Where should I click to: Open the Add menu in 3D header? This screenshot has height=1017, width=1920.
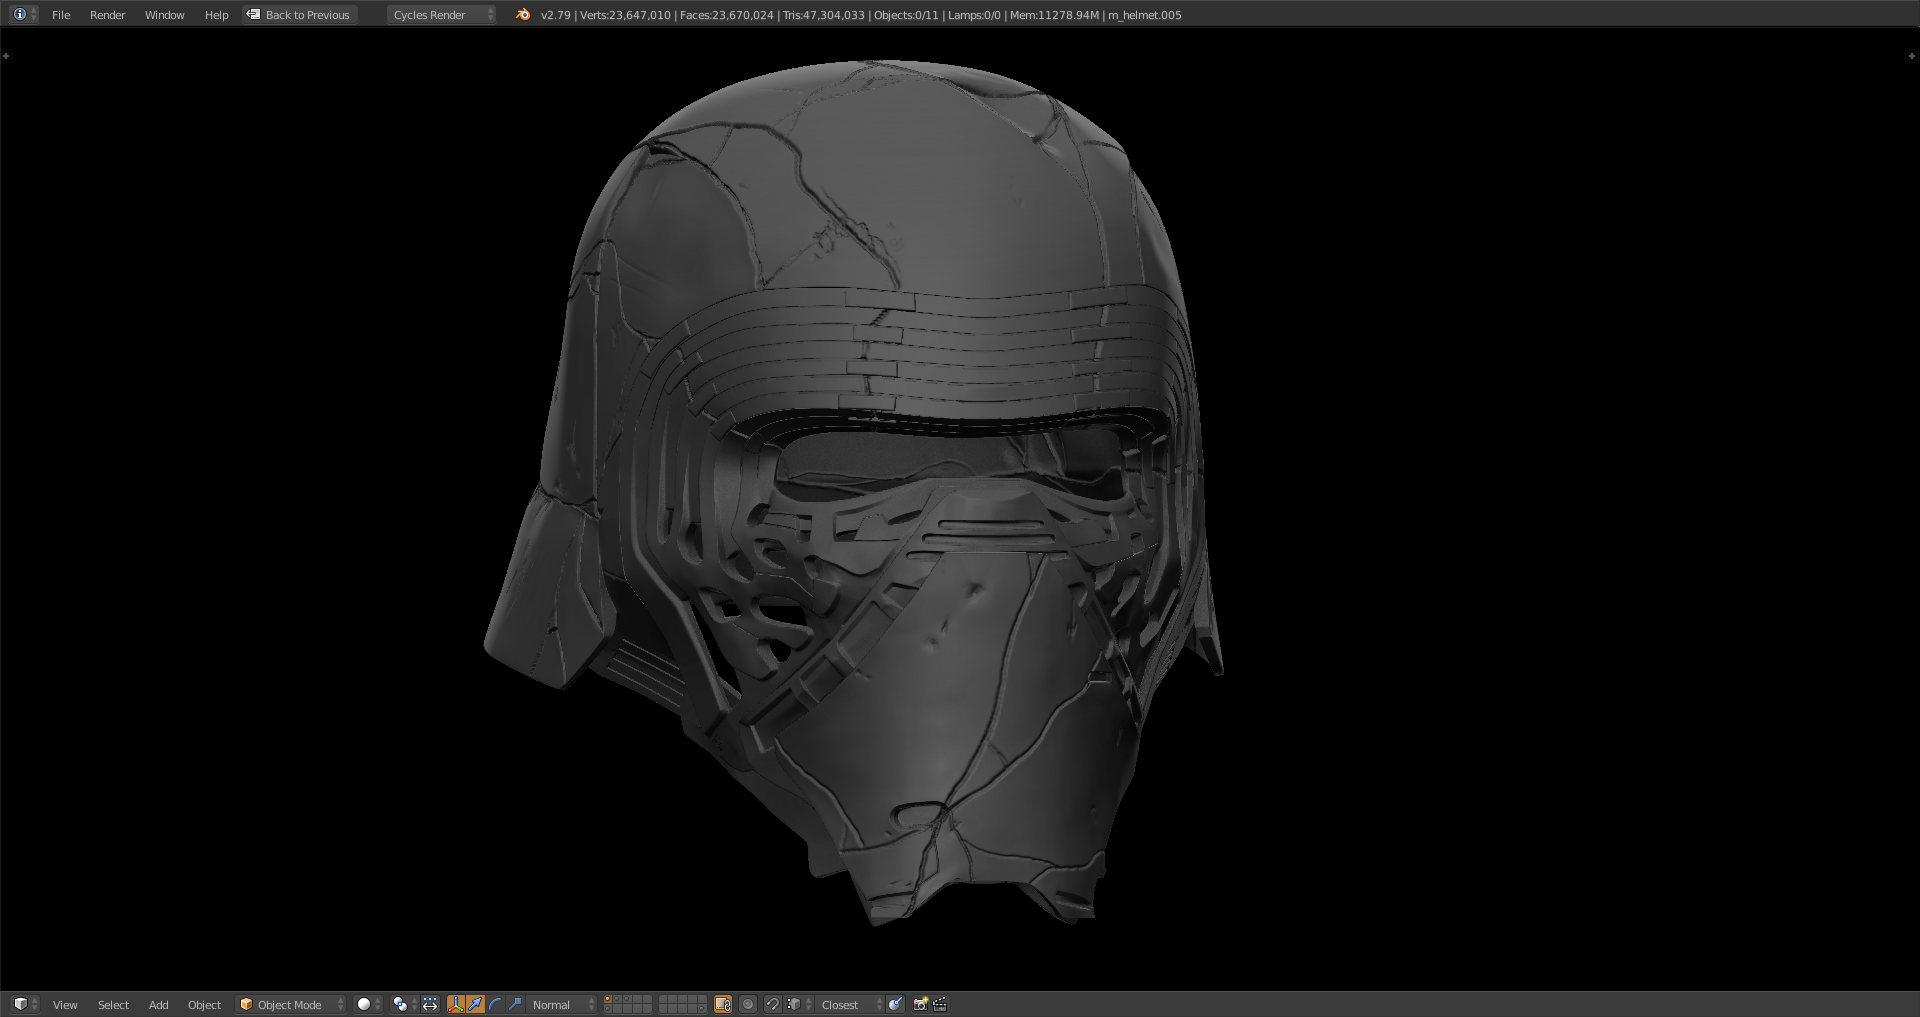tap(158, 1004)
